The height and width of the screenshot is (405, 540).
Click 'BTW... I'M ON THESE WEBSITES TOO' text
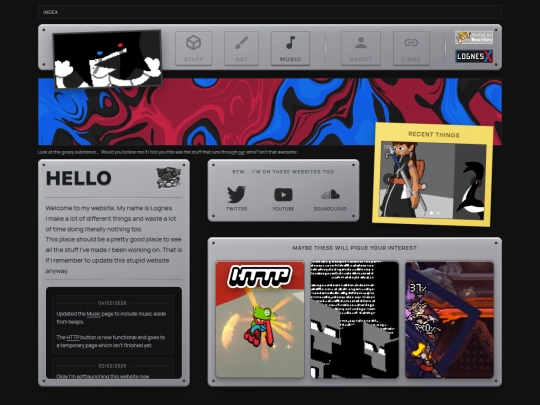[283, 172]
